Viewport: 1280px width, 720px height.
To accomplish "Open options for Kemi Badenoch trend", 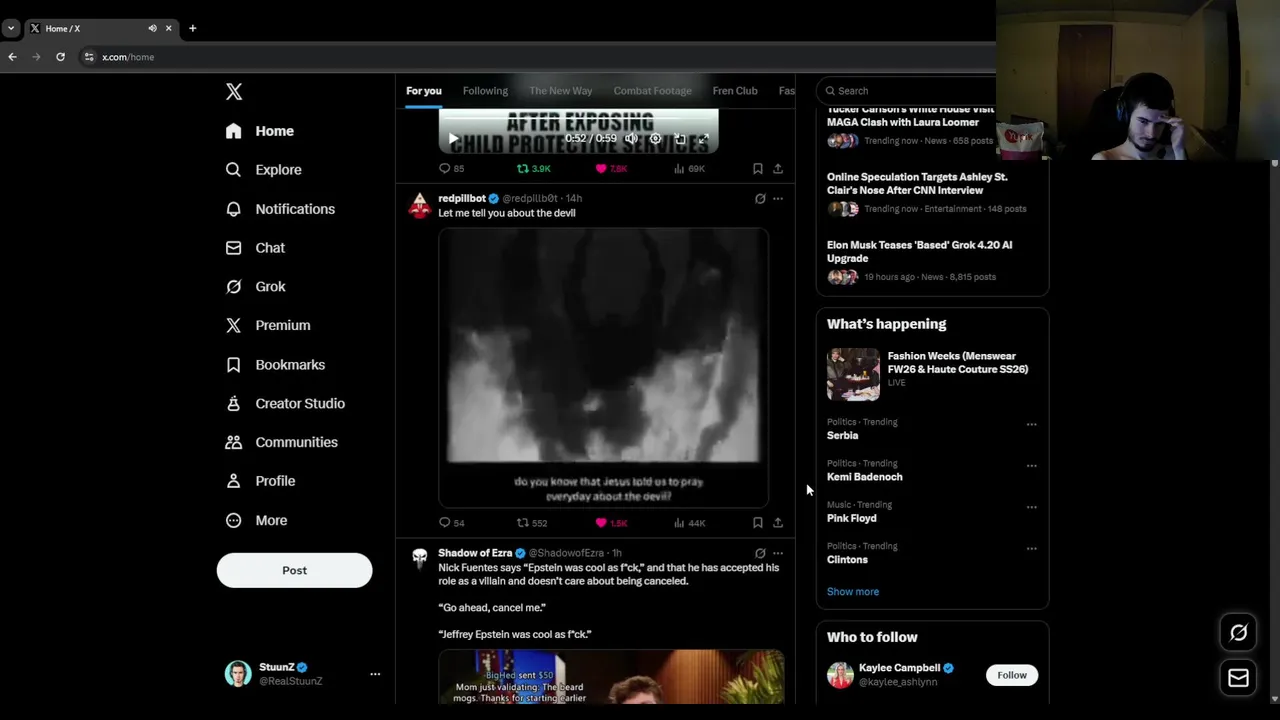I will (1031, 466).
